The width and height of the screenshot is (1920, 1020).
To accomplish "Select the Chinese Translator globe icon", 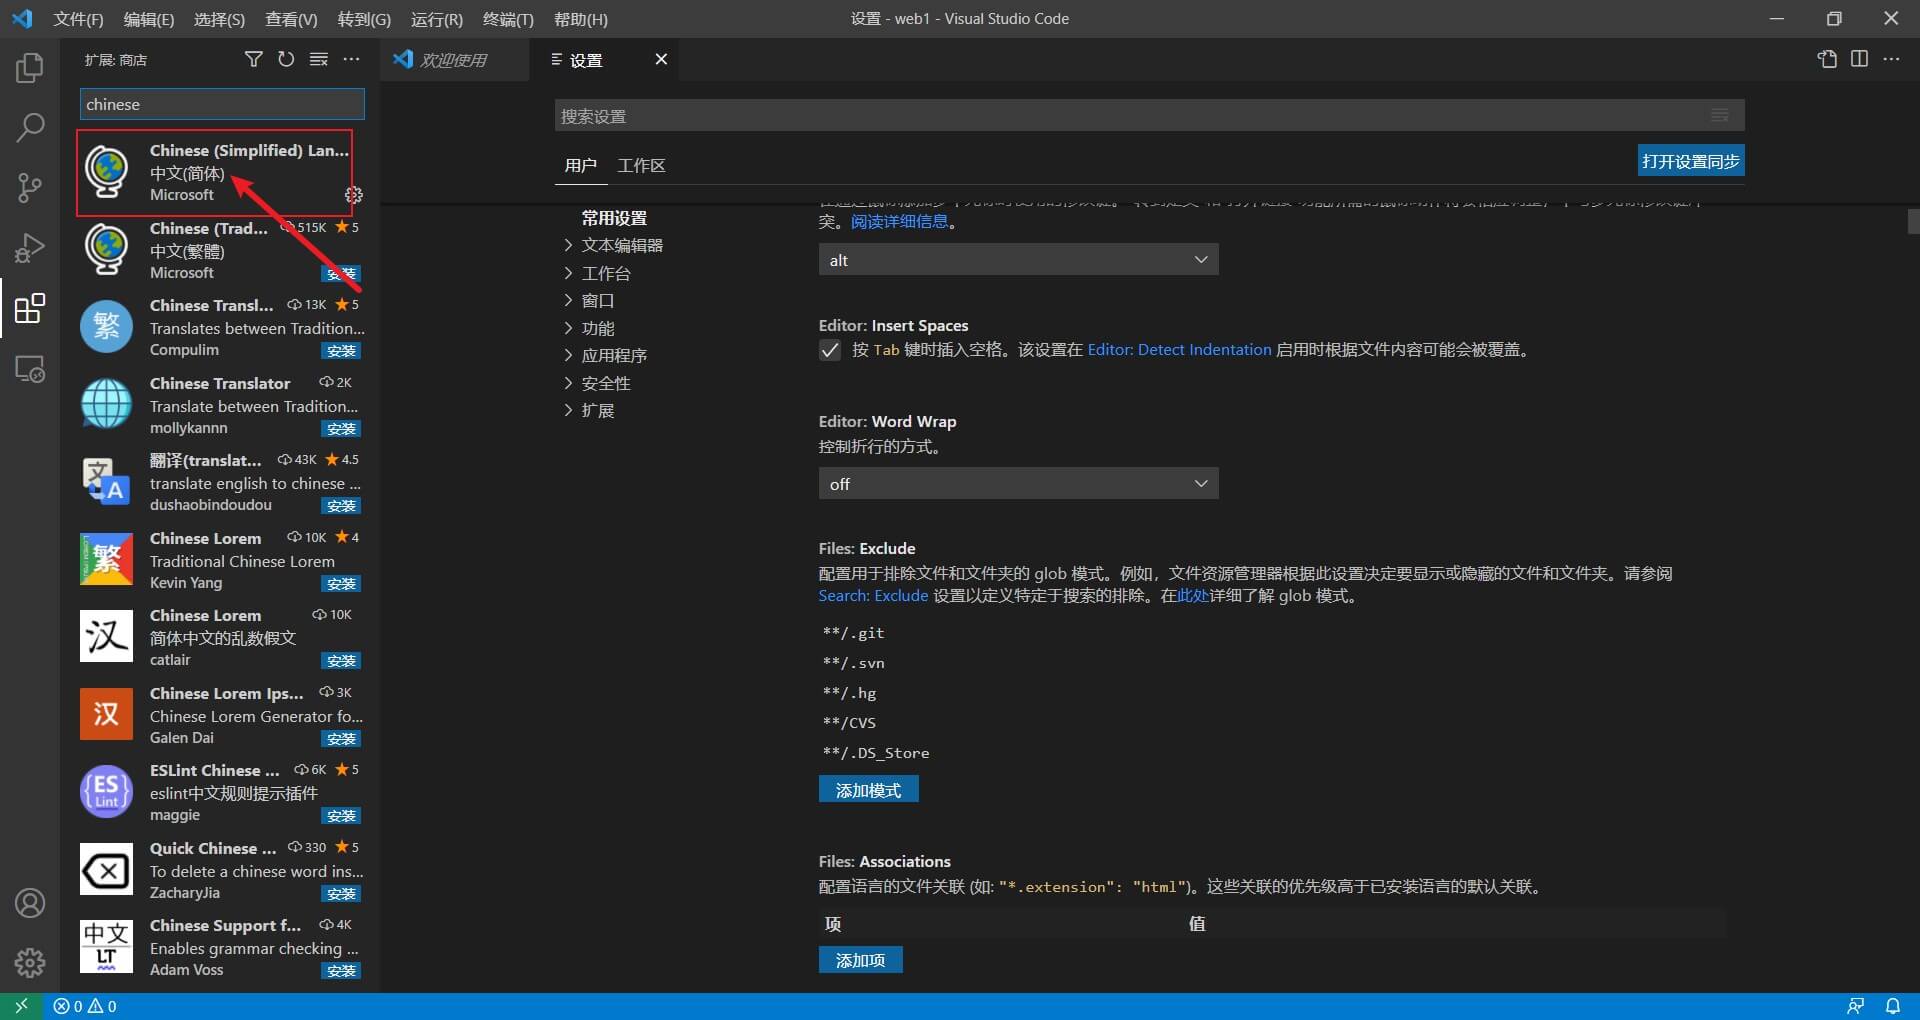I will coord(106,404).
